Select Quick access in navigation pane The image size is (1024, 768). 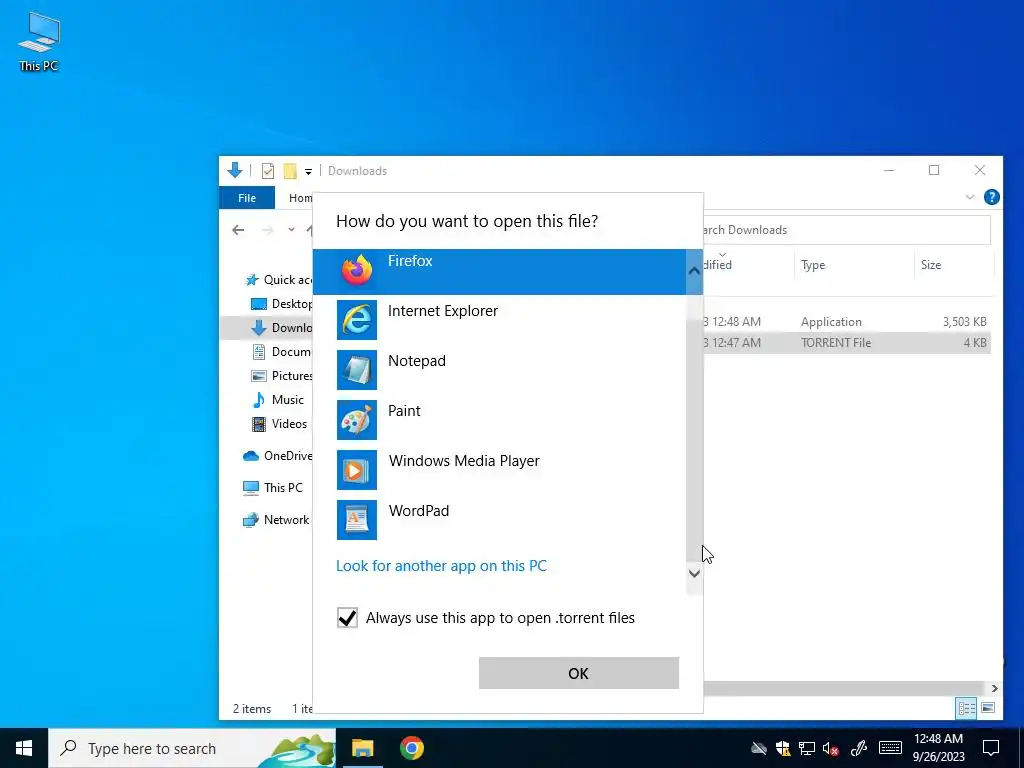[x=279, y=280]
